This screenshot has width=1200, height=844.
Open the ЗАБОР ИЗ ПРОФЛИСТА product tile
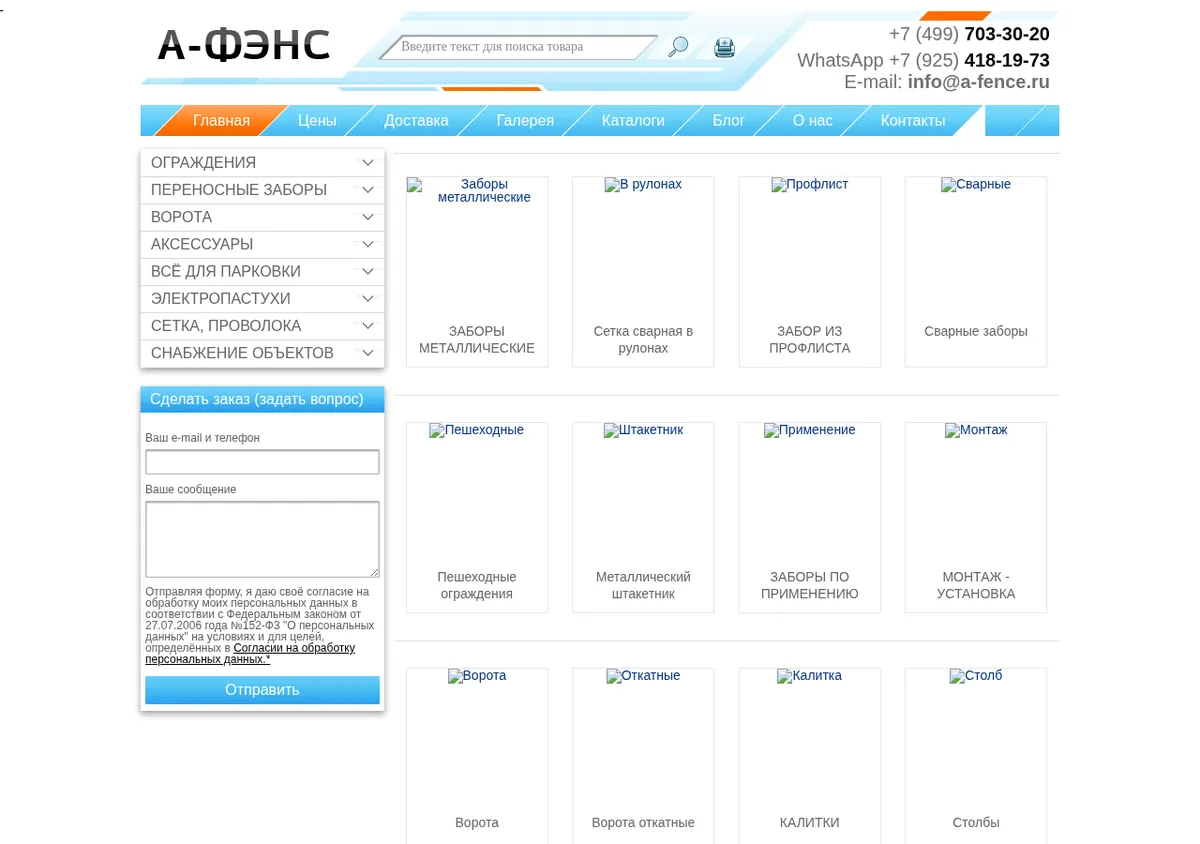coord(810,272)
